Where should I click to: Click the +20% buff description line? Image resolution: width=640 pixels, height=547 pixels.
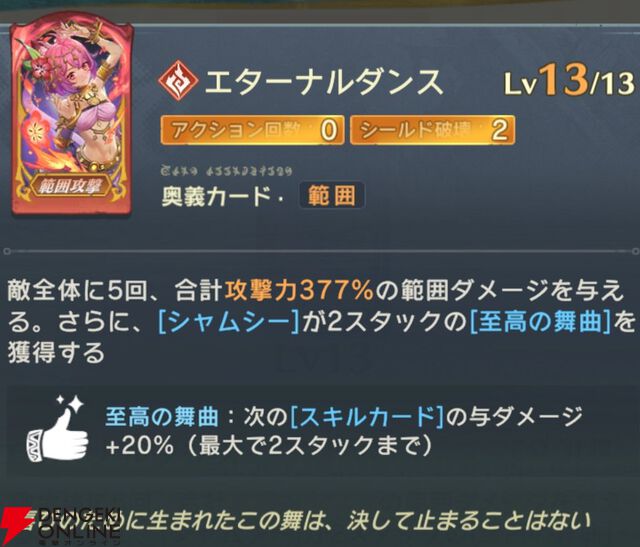268,446
